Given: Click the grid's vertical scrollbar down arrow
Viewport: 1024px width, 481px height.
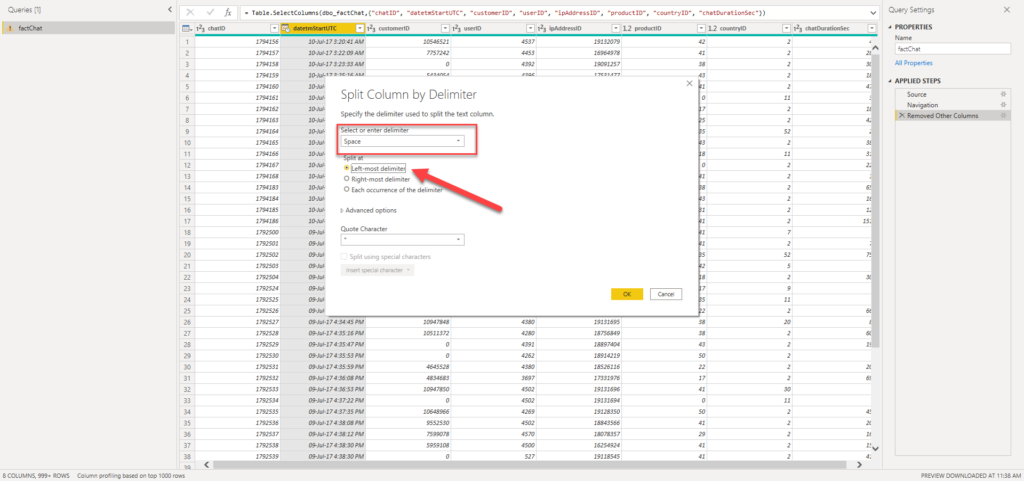Looking at the screenshot, I should pos(875,449).
